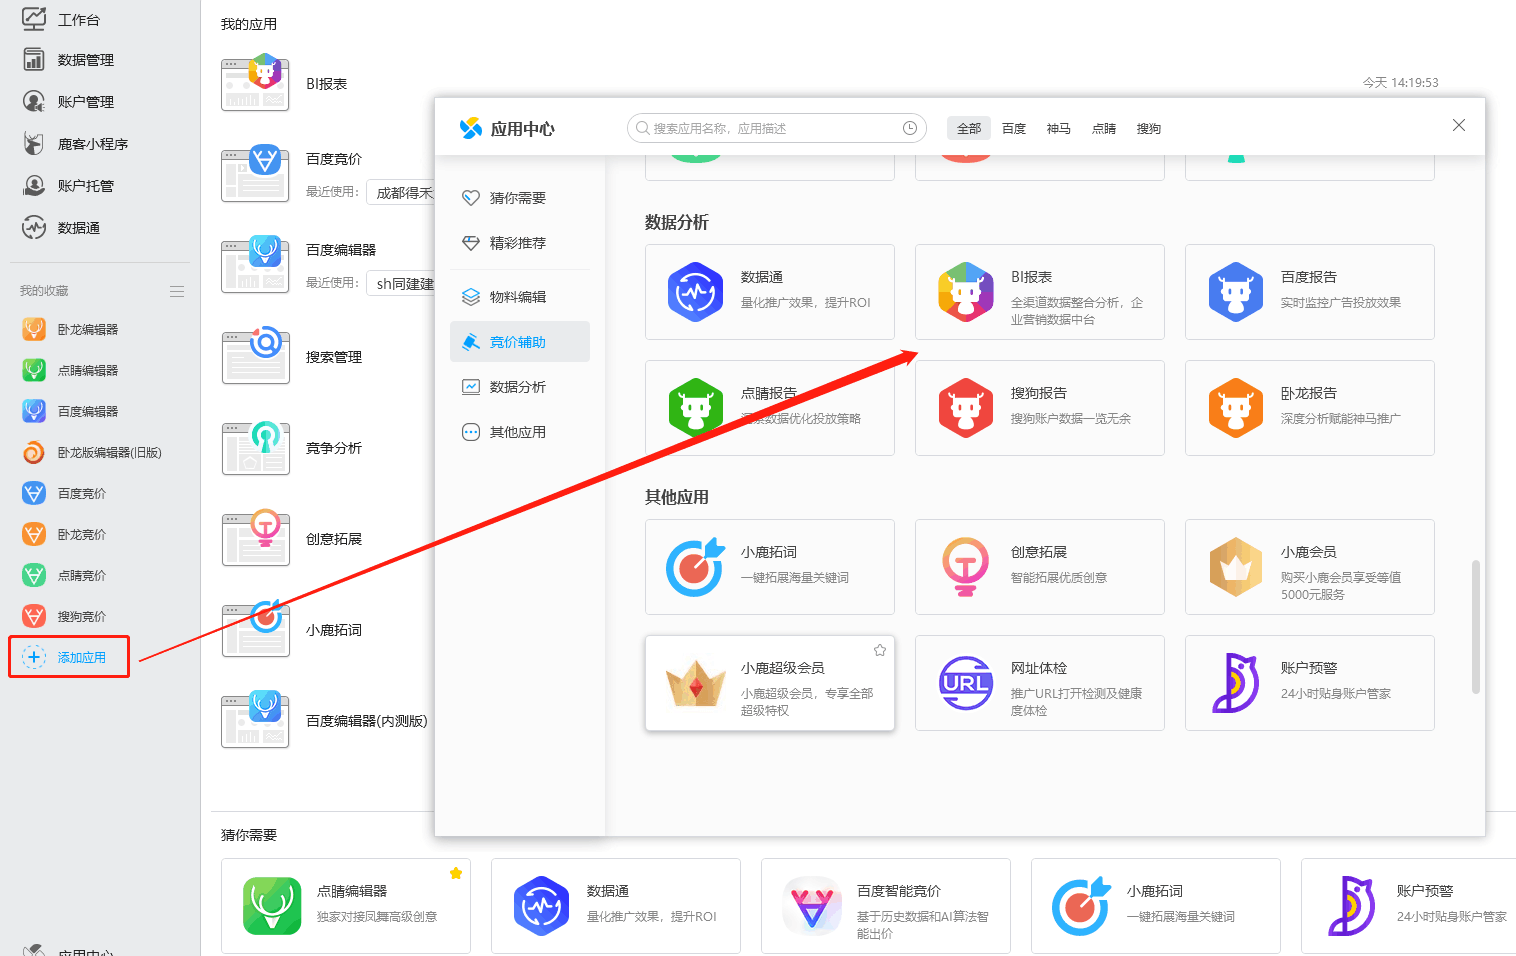Image resolution: width=1516 pixels, height=956 pixels.
Task: Open 点睛竞价 from favorites list
Action: (x=64, y=575)
